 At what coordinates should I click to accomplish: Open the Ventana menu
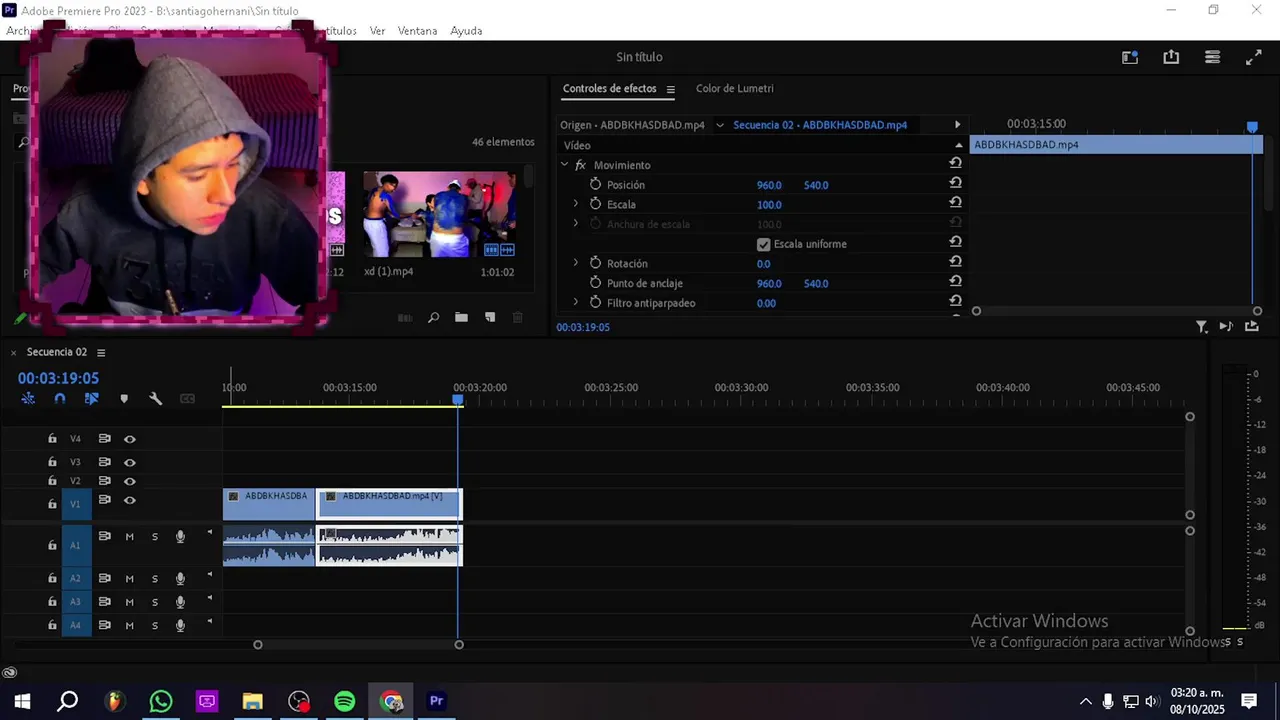tap(418, 31)
